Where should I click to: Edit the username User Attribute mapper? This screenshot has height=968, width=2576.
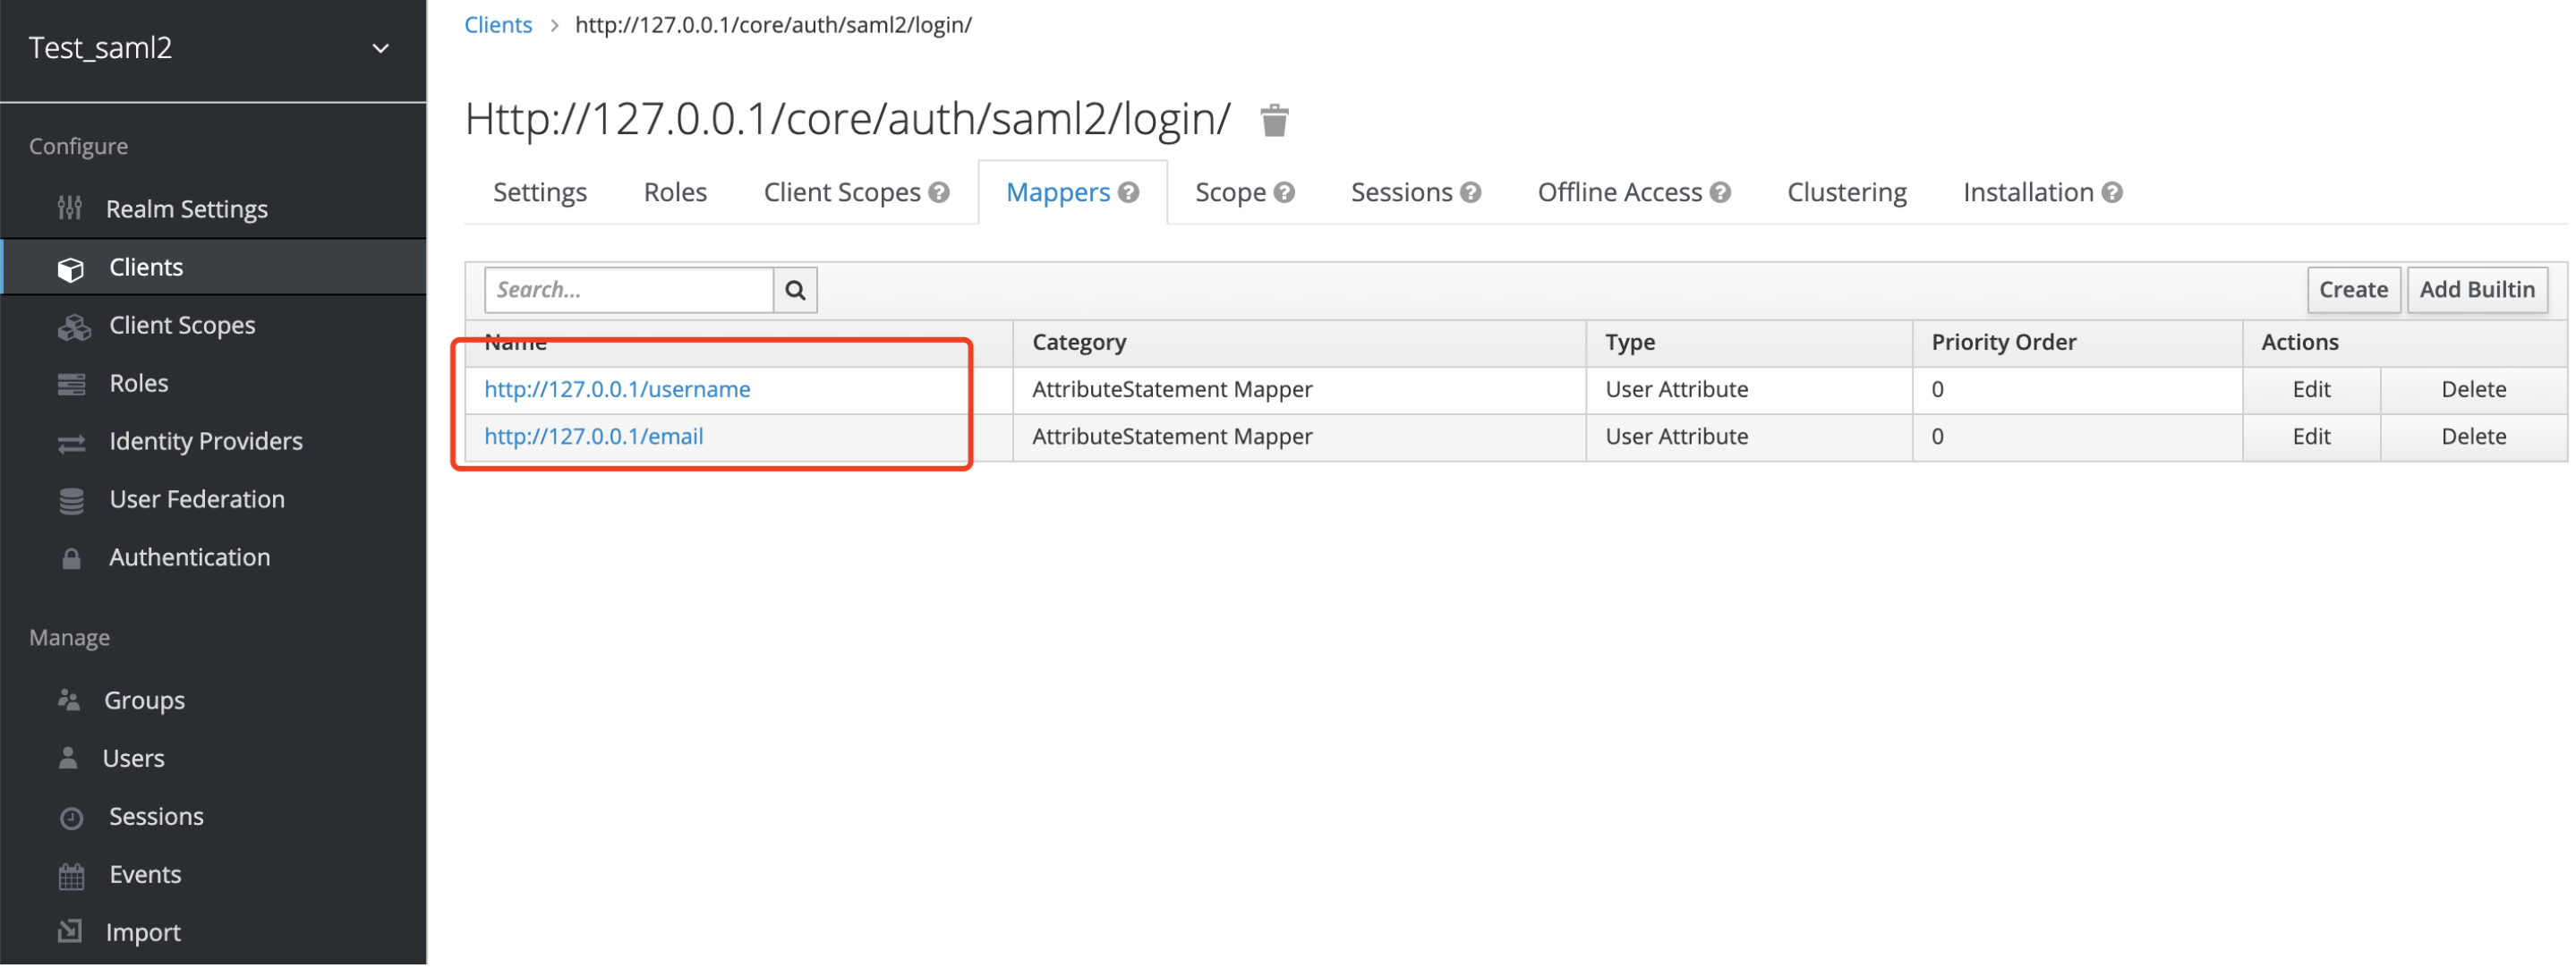click(x=2311, y=389)
